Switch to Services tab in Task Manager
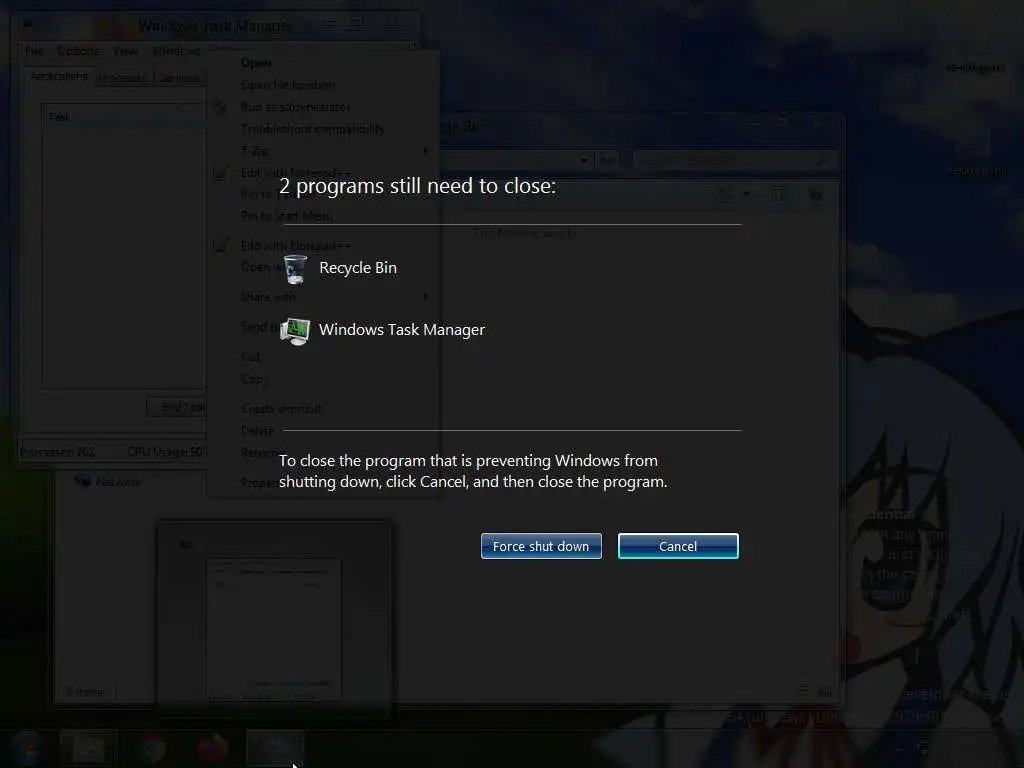The width and height of the screenshot is (1024, 768). pos(179,78)
